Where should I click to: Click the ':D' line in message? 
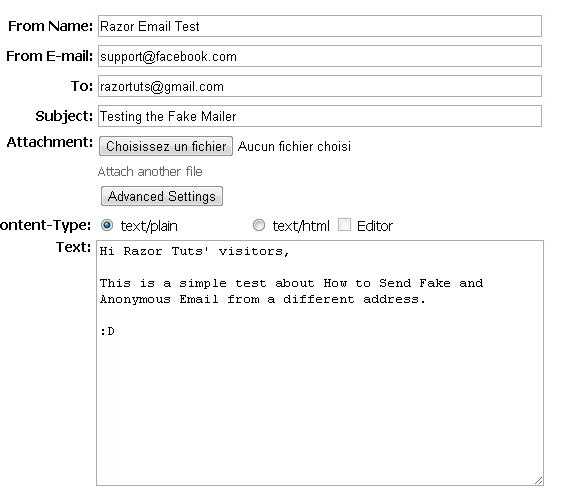(x=107, y=331)
